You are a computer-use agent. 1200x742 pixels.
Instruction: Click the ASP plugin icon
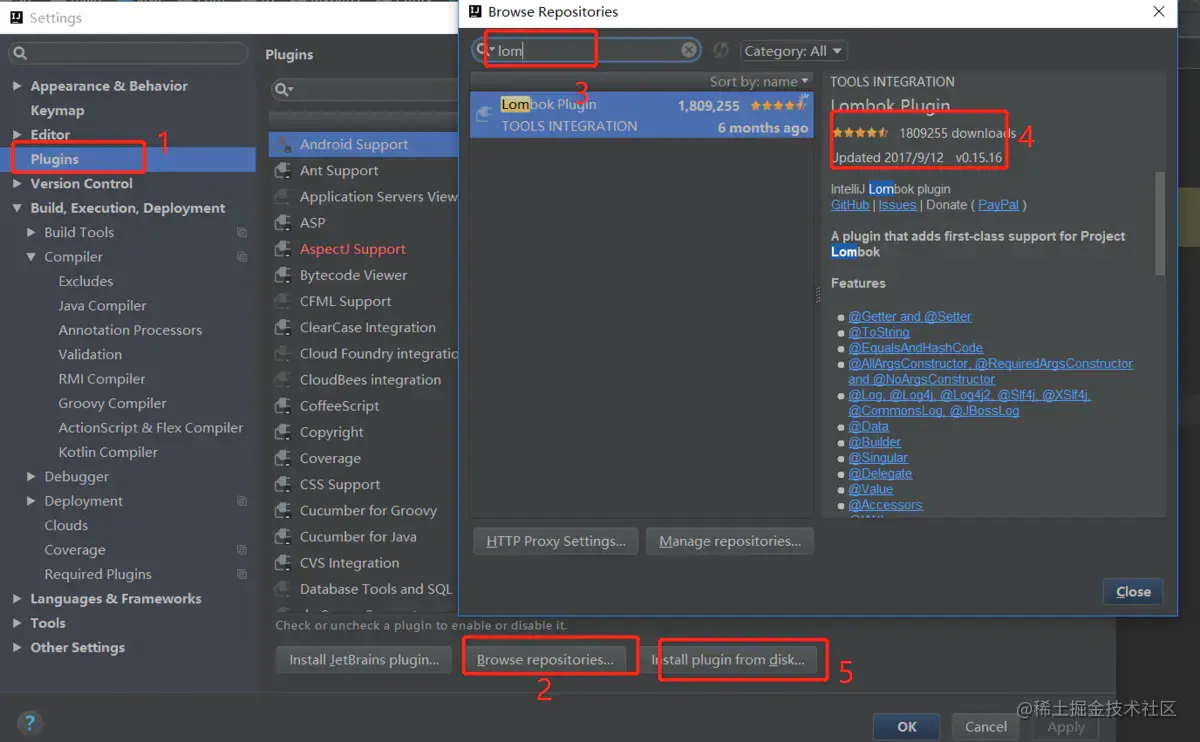click(283, 223)
